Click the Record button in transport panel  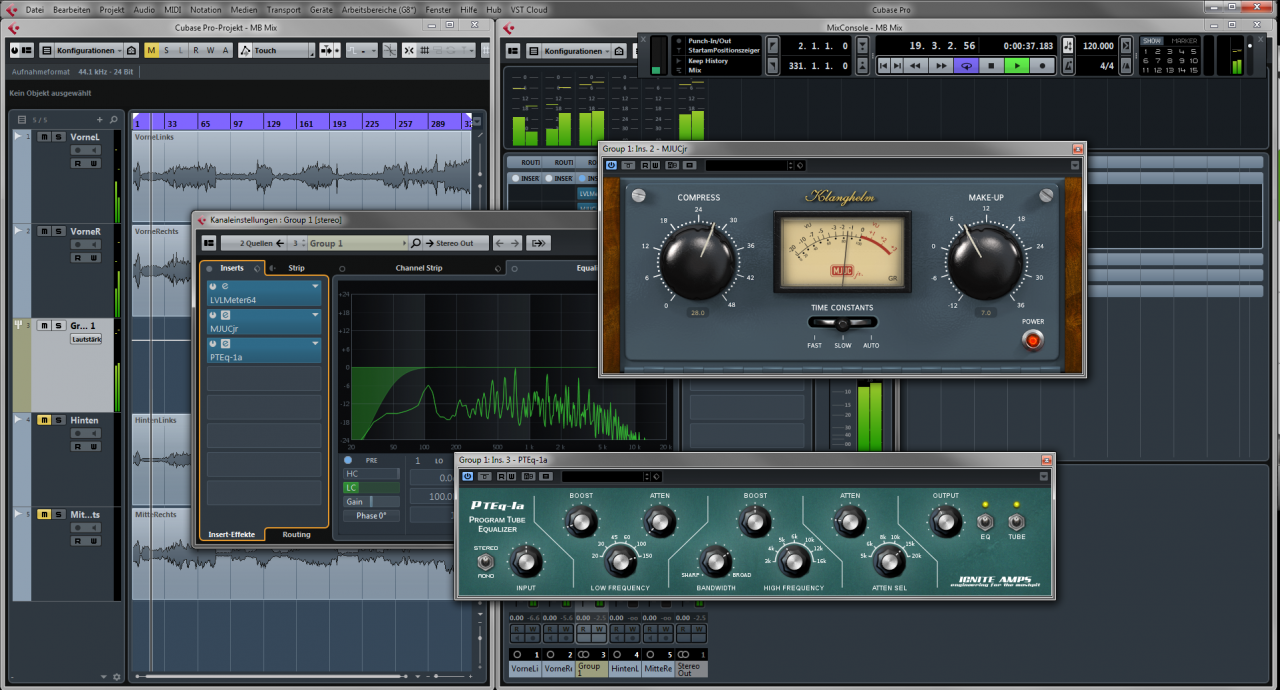[x=1042, y=65]
